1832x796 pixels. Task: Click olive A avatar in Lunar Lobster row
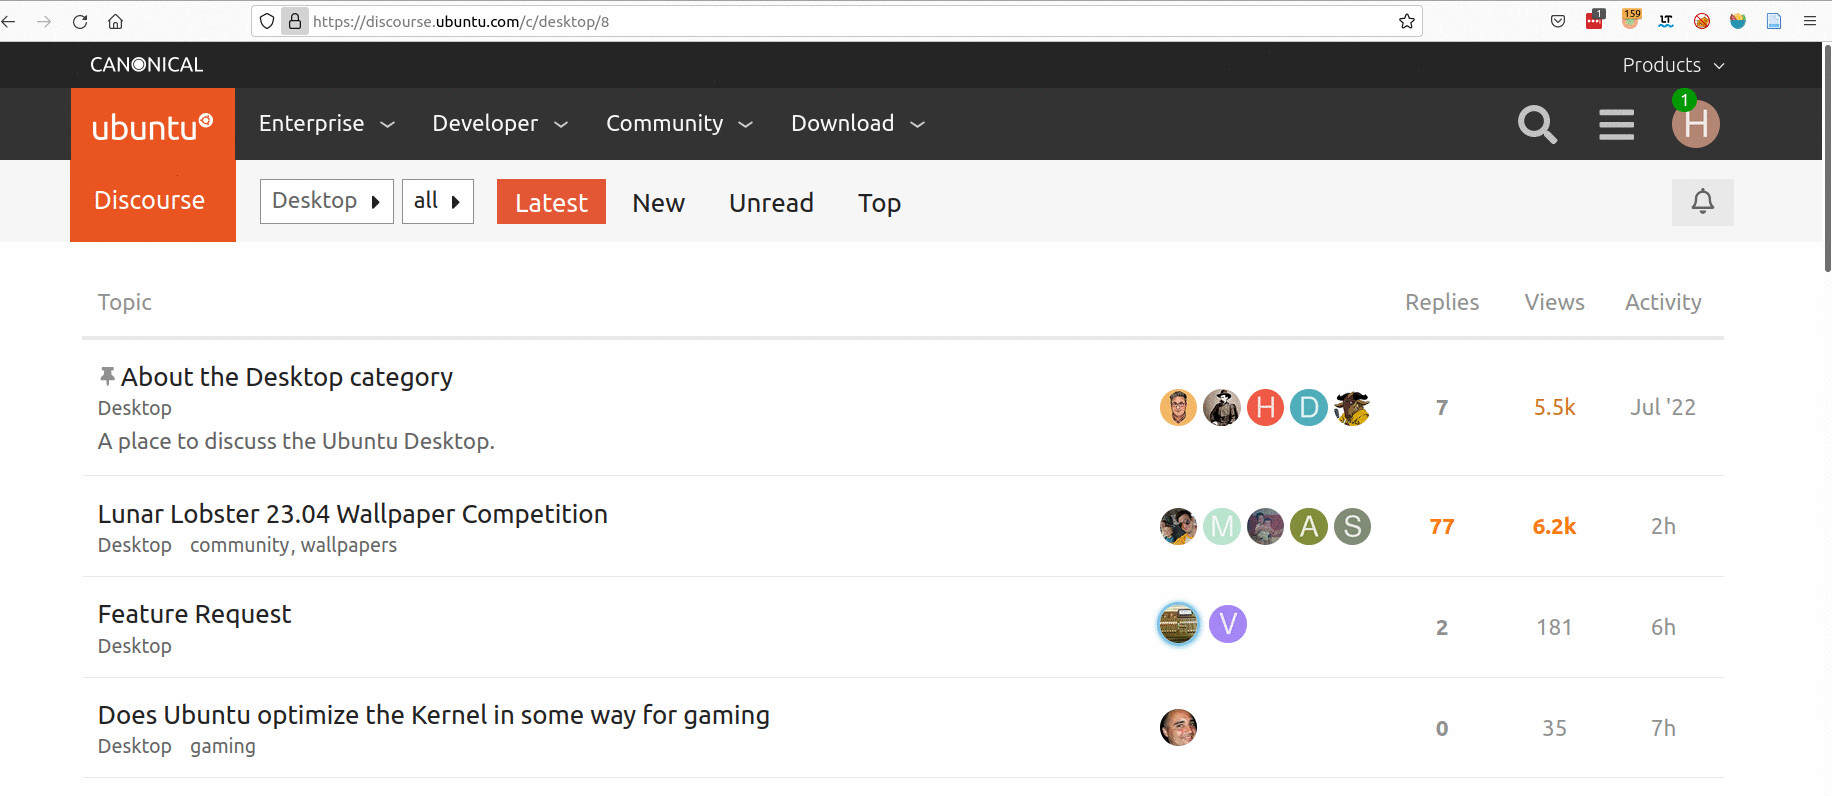pyautogui.click(x=1308, y=526)
